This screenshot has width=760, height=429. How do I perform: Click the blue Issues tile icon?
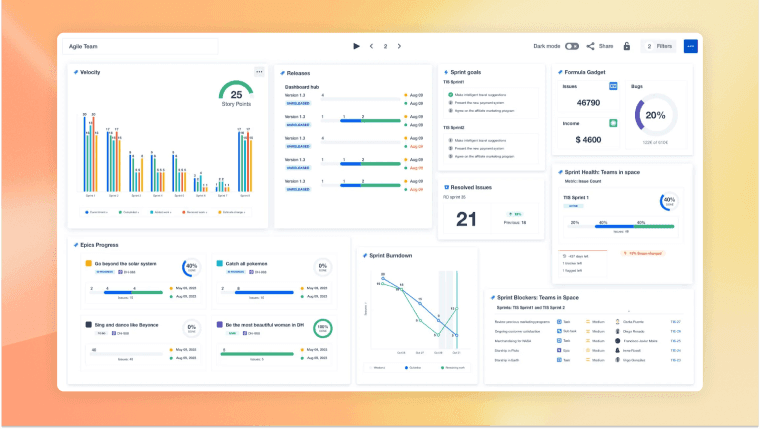coord(613,86)
